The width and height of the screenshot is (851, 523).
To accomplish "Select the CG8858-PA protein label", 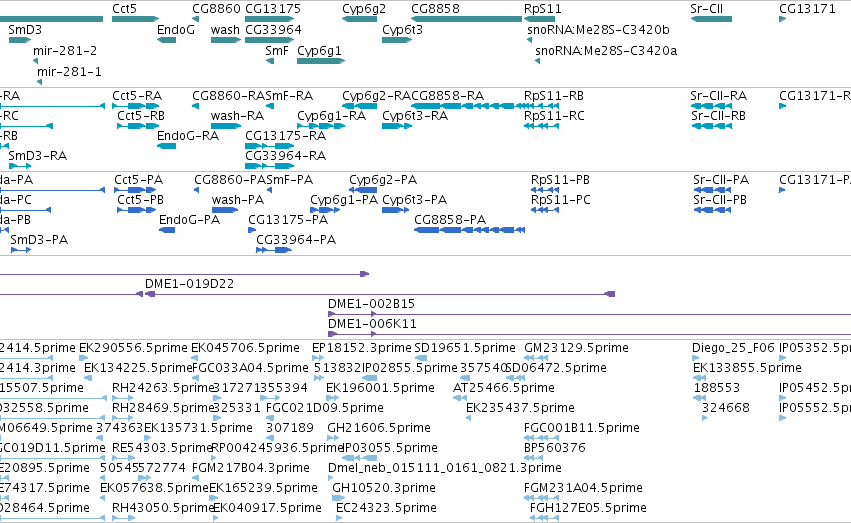I will 450,220.
